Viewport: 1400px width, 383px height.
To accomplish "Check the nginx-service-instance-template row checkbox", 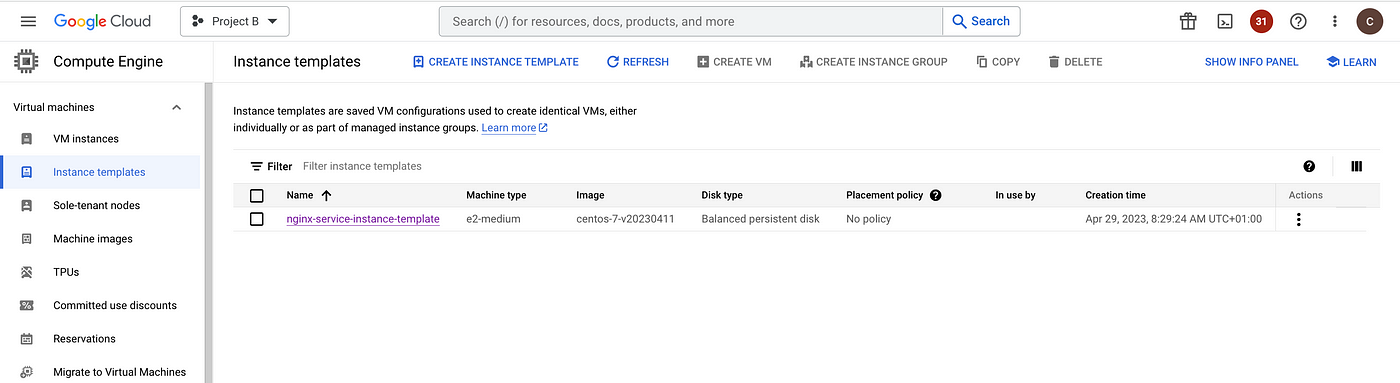I will (x=257, y=219).
